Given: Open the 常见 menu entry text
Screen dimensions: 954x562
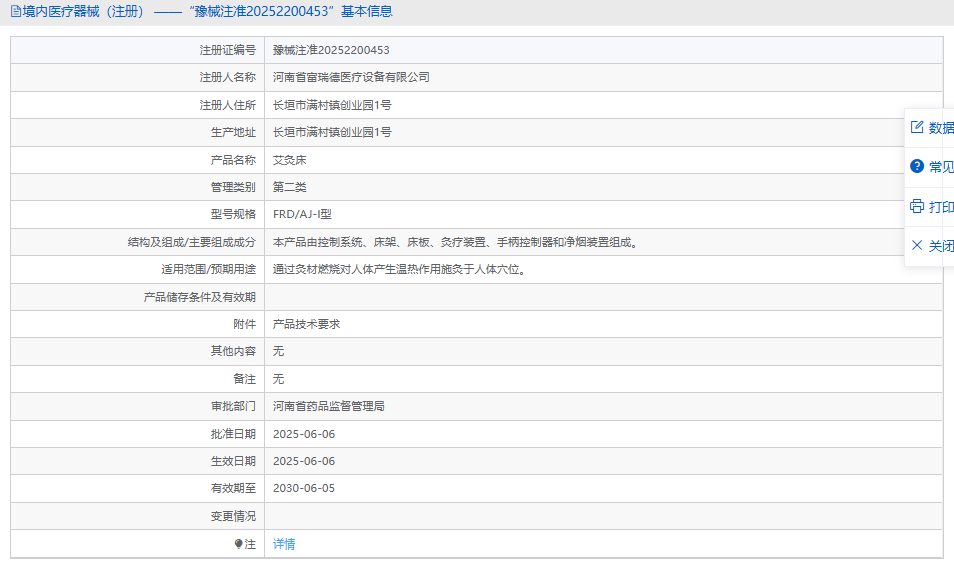Looking at the screenshot, I should click(941, 166).
